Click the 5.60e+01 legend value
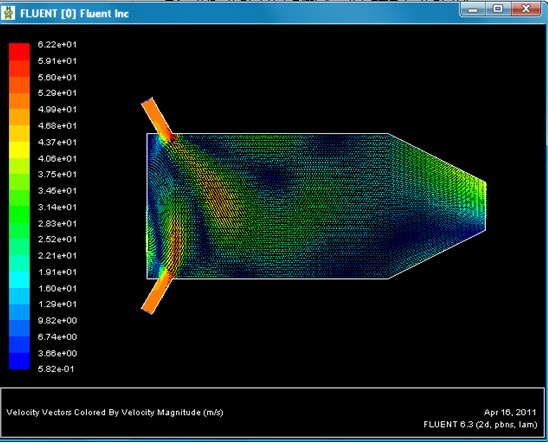This screenshot has height=443, width=548. [x=57, y=77]
